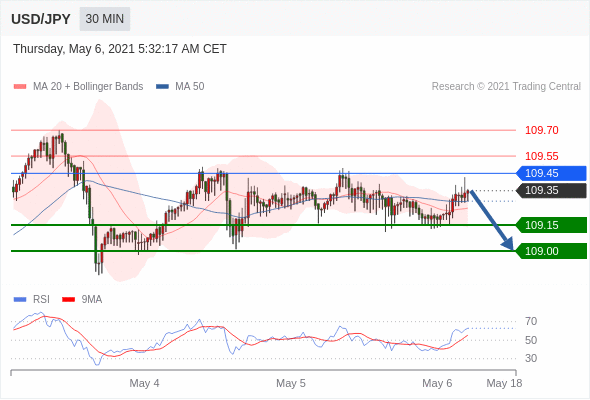Click the RSI 50 level label
The width and height of the screenshot is (590, 400).
pos(531,340)
